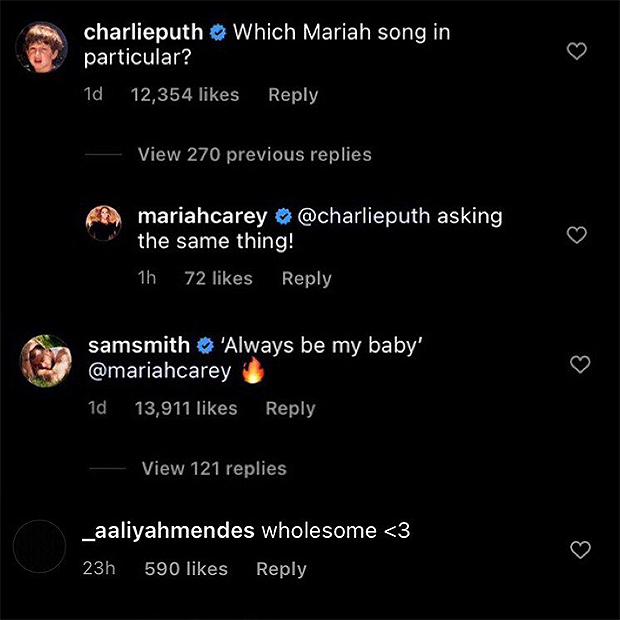
Task: Like mariahcarey's reply with the heart icon
Action: (577, 235)
